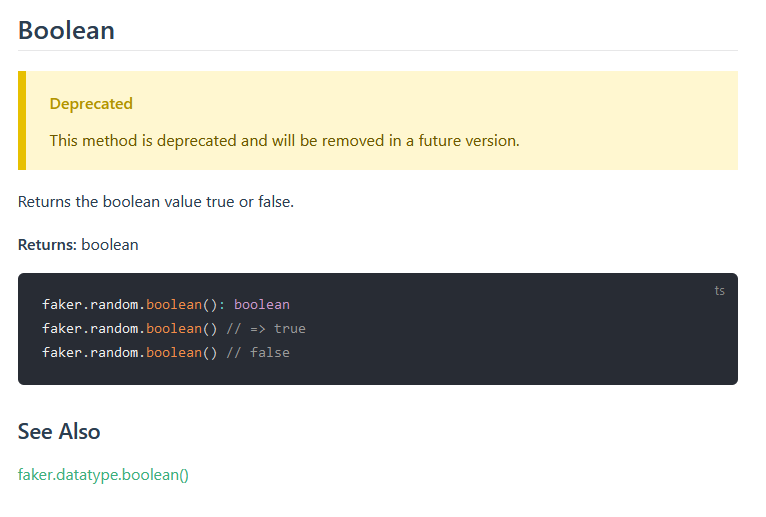Click the boolean return type text
This screenshot has width=766, height=517.
(x=110, y=244)
